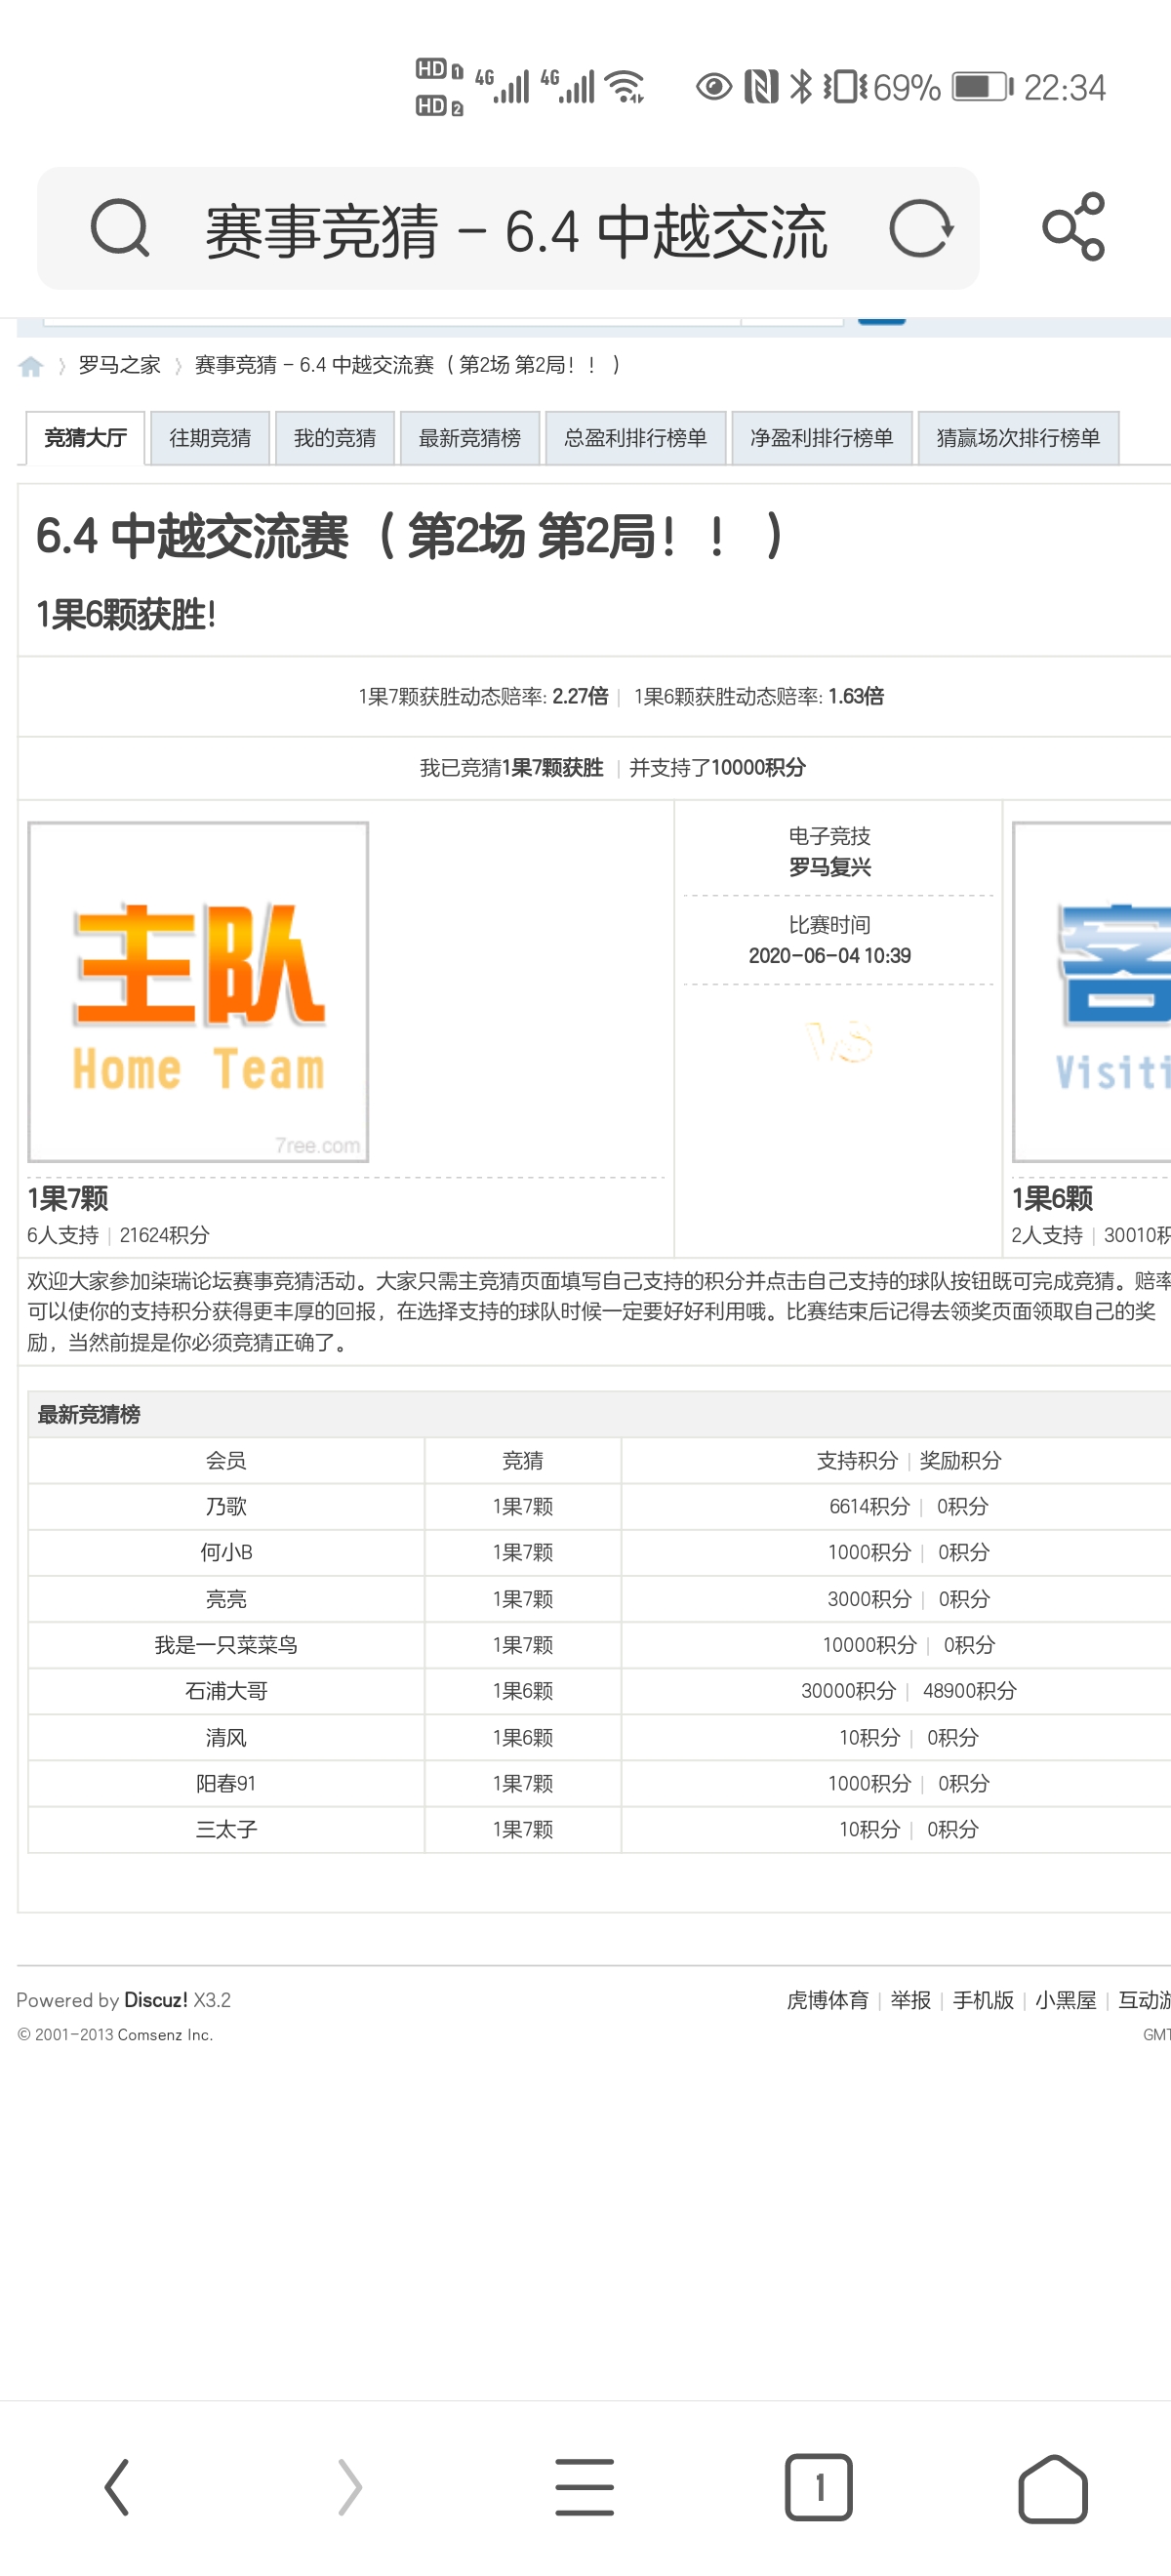The width and height of the screenshot is (1171, 2576).
Task: Open 总盈利排行榜单 tab
Action: click(x=635, y=438)
